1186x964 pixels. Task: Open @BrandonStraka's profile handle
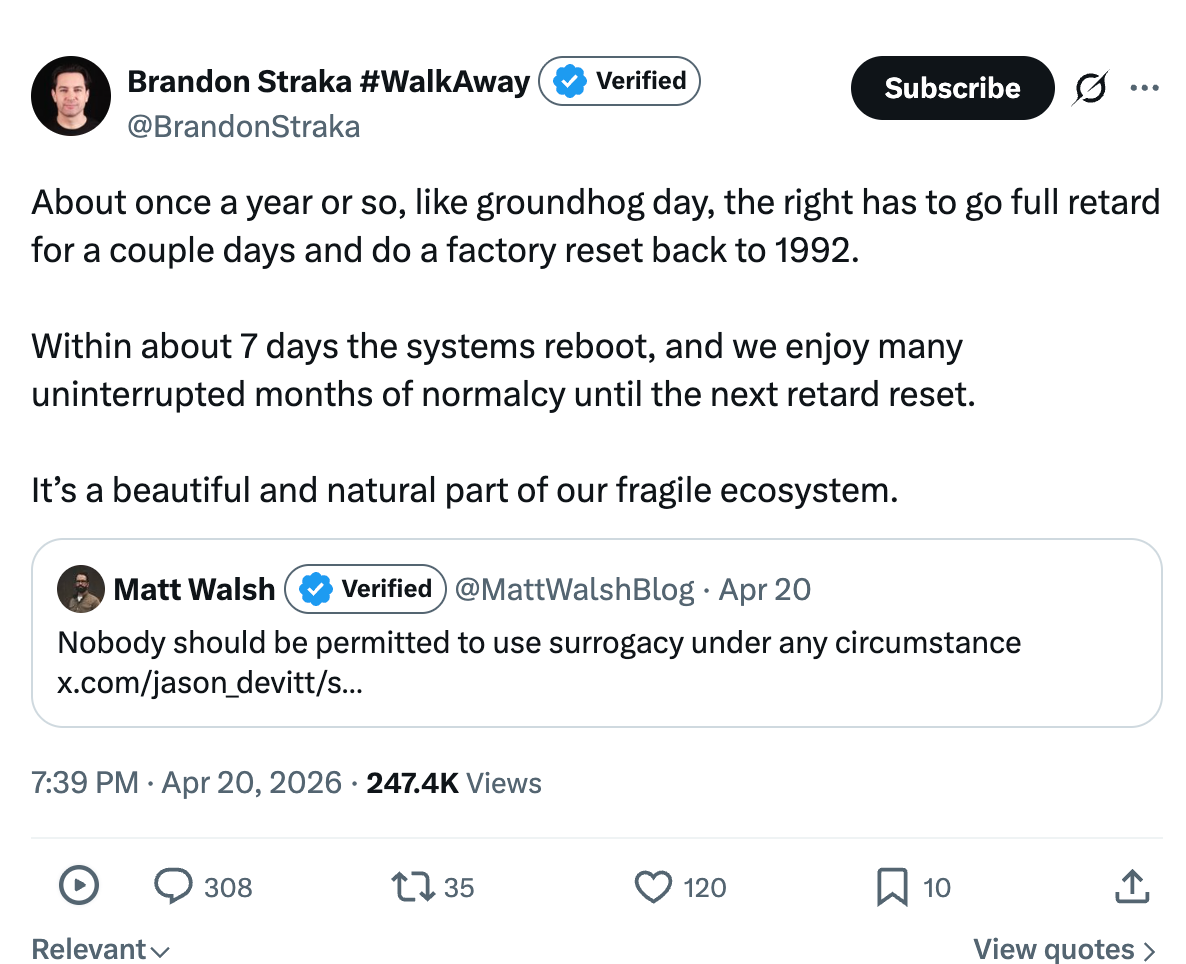(243, 127)
